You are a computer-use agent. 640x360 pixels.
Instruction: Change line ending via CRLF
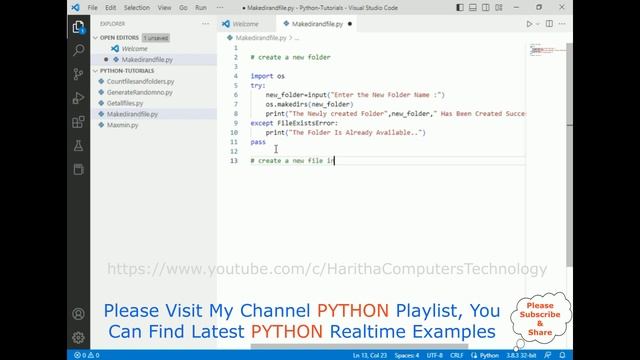pos(456,355)
